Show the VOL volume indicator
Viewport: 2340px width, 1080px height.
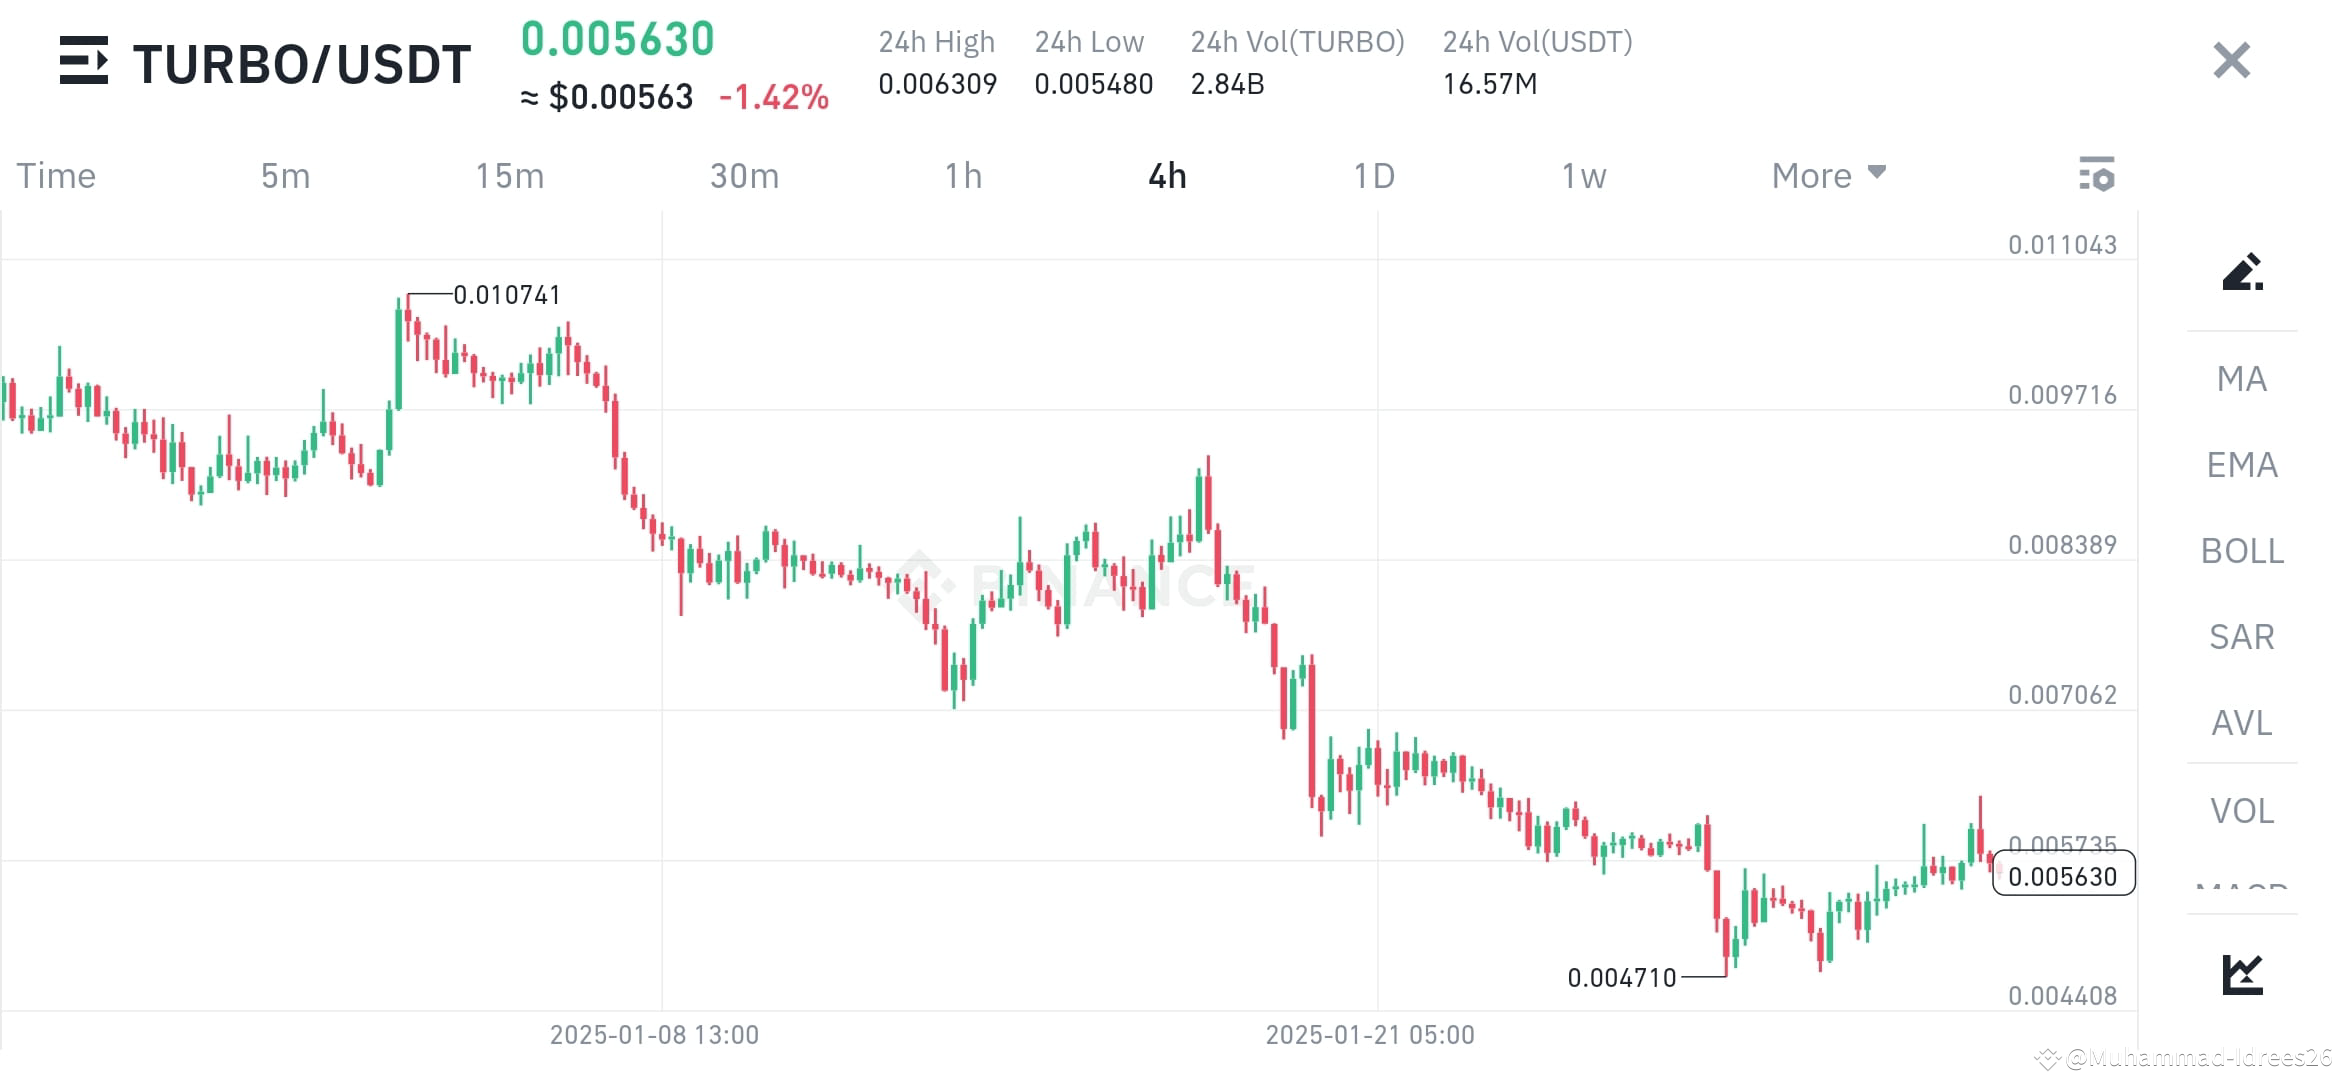(x=2240, y=810)
